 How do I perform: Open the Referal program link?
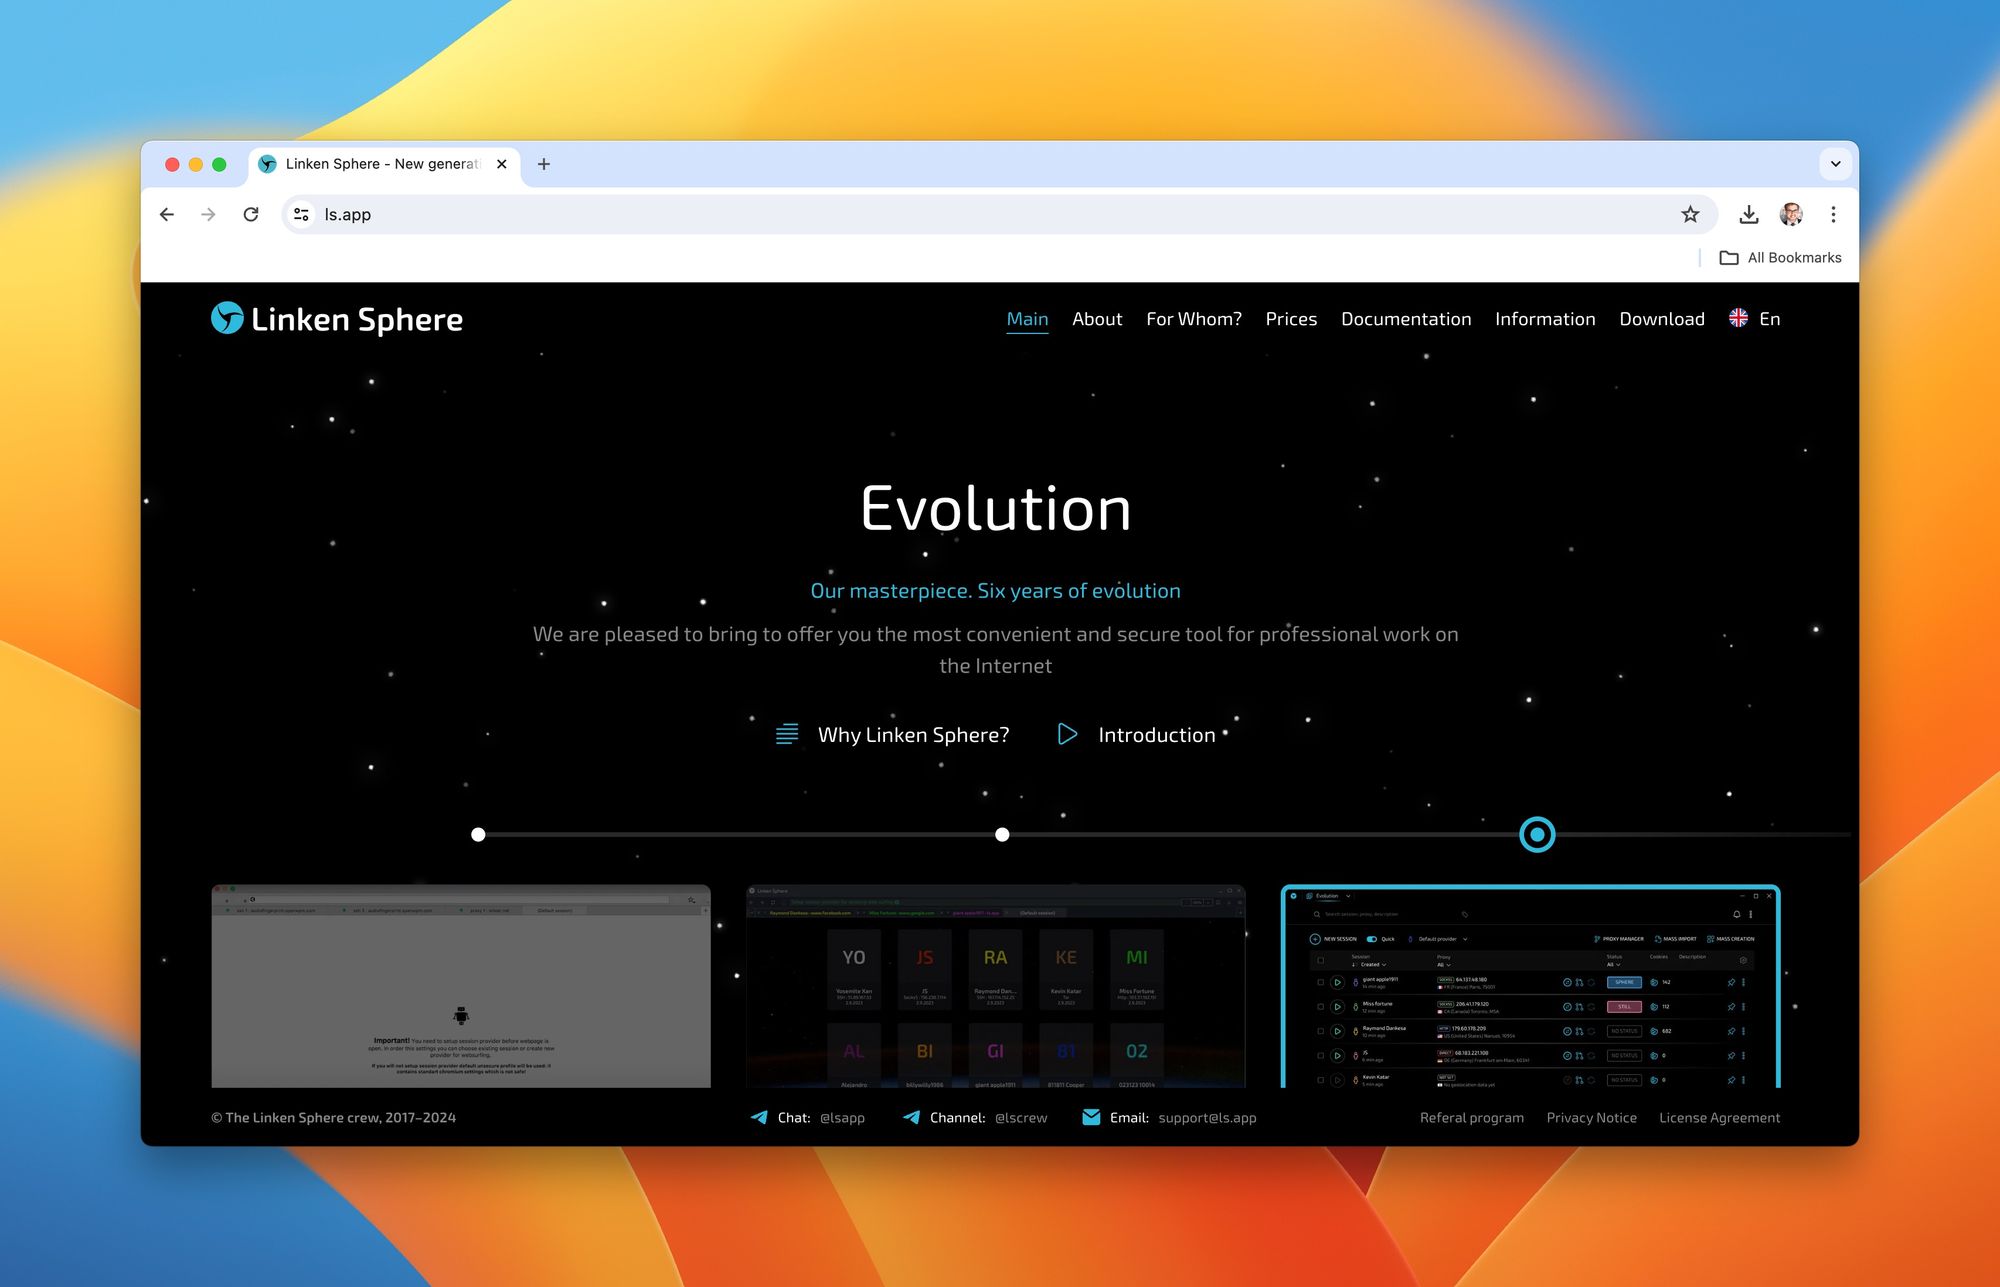1472,1118
